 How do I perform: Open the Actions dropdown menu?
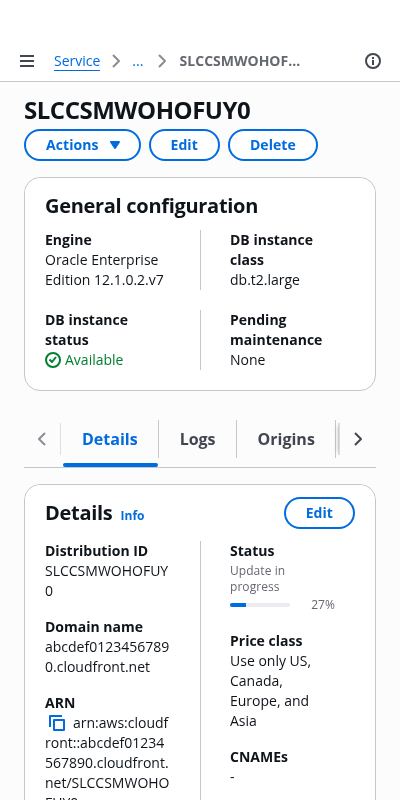point(83,145)
